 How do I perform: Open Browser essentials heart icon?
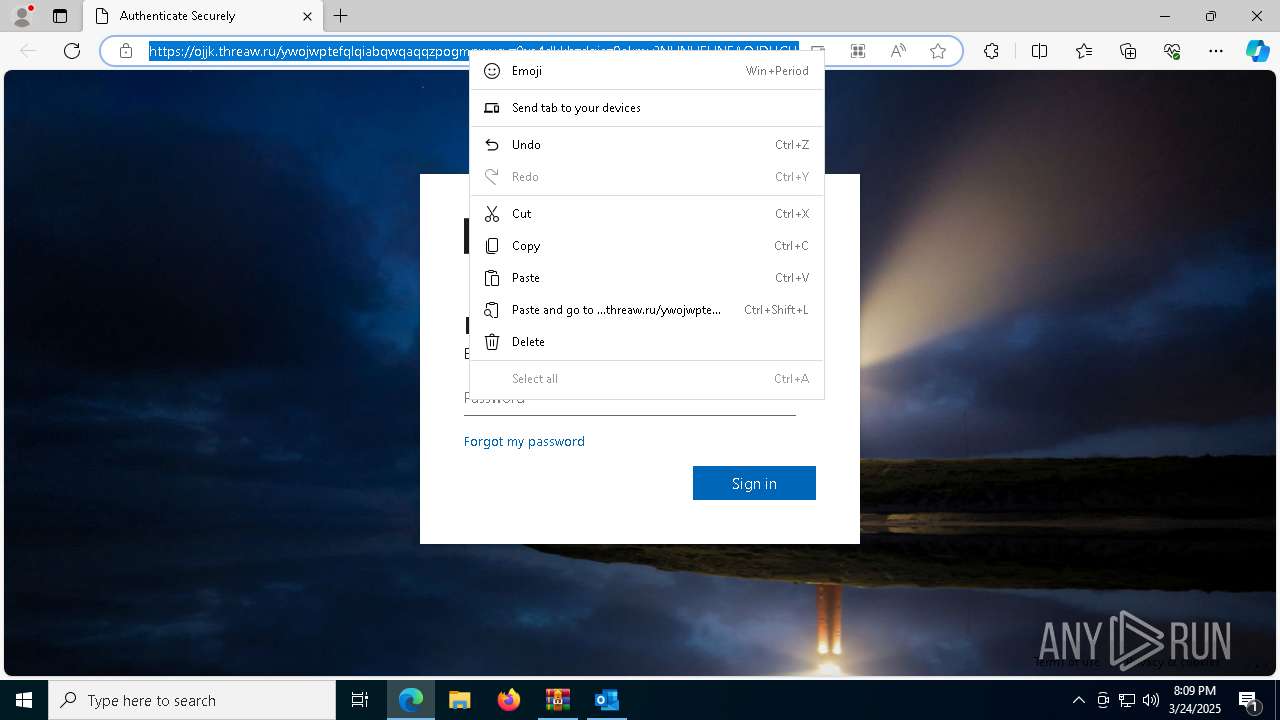pyautogui.click(x=1172, y=51)
